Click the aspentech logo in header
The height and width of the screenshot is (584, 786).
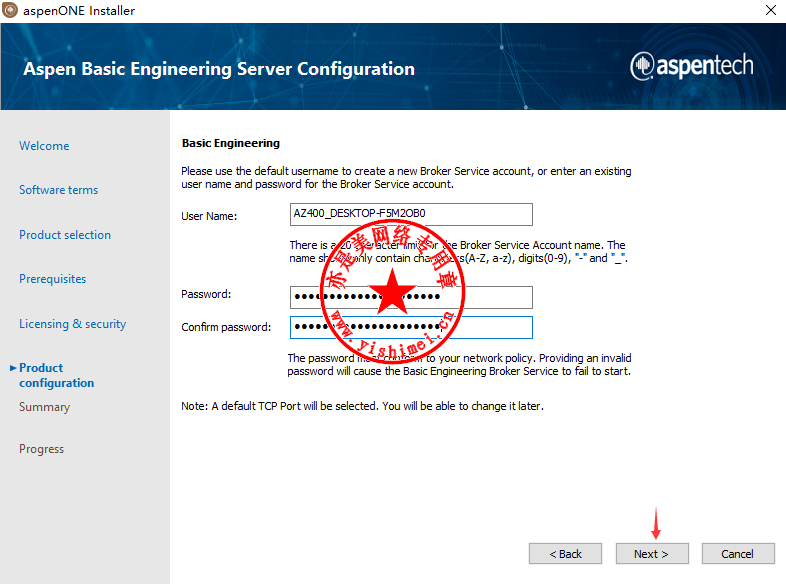(692, 66)
